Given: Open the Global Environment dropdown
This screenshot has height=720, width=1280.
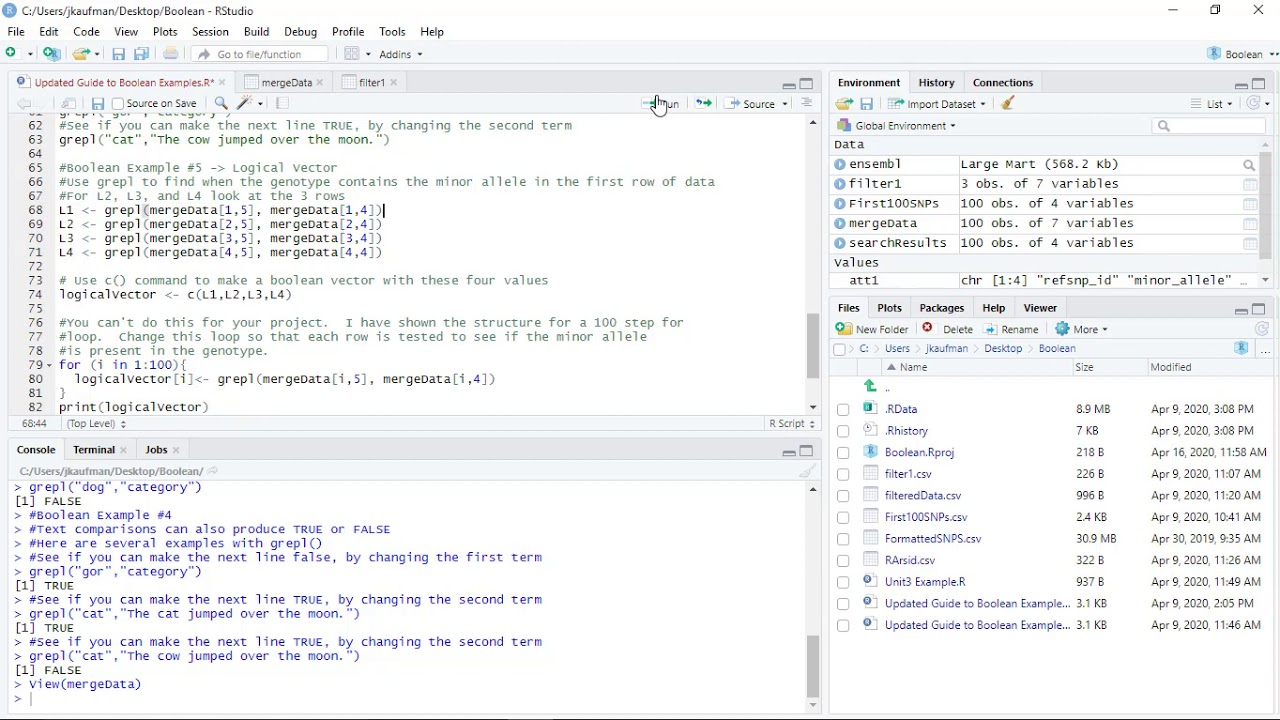Looking at the screenshot, I should coord(897,126).
